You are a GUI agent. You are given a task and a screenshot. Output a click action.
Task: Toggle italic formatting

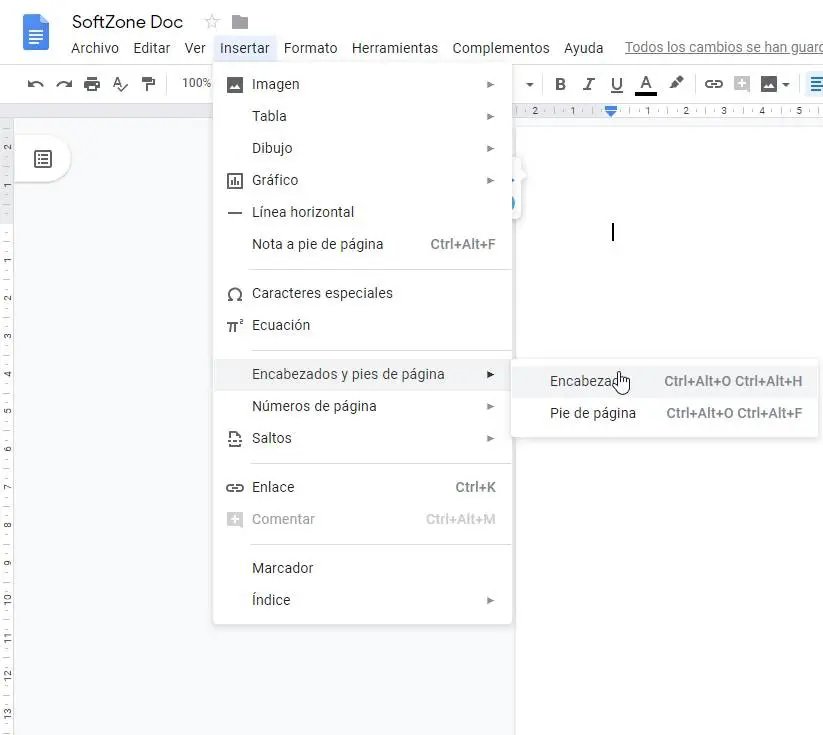pos(589,84)
